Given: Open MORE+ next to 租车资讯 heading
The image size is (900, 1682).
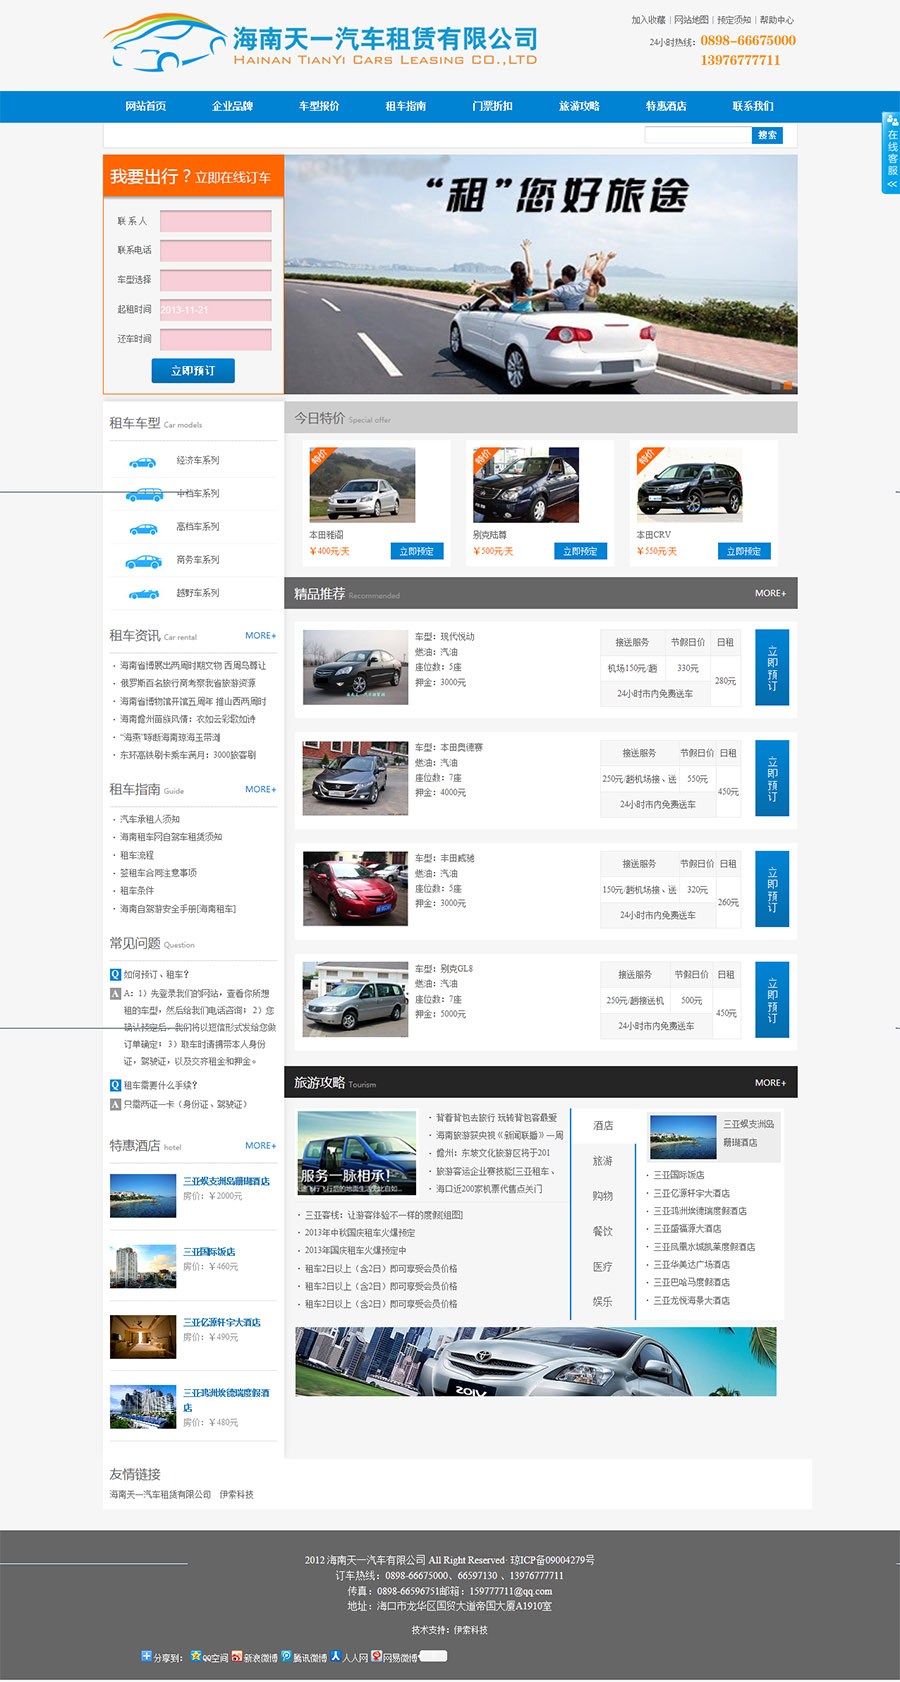Looking at the screenshot, I should (x=260, y=635).
